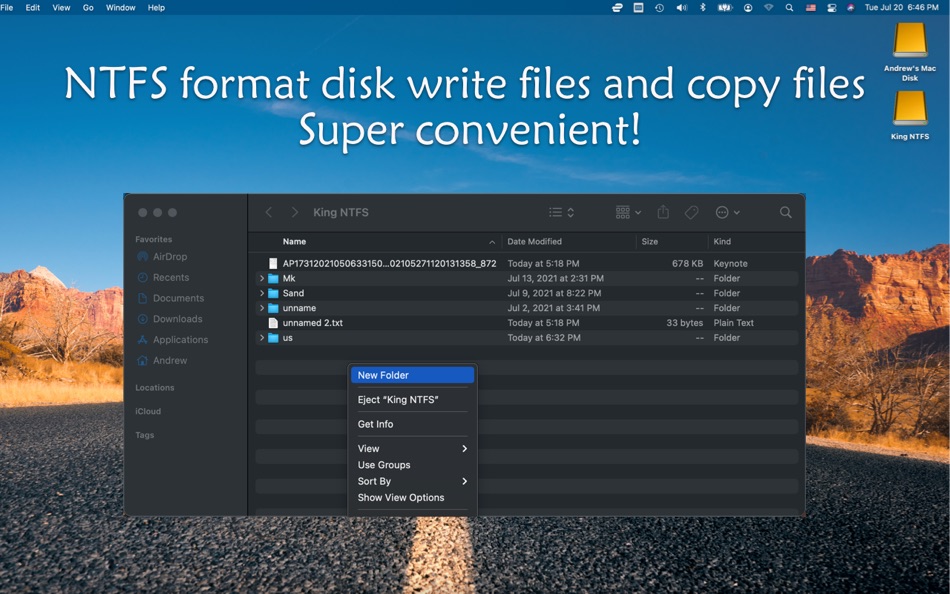This screenshot has width=950, height=594.
Task: Click the date and time in menu bar
Action: (902, 8)
